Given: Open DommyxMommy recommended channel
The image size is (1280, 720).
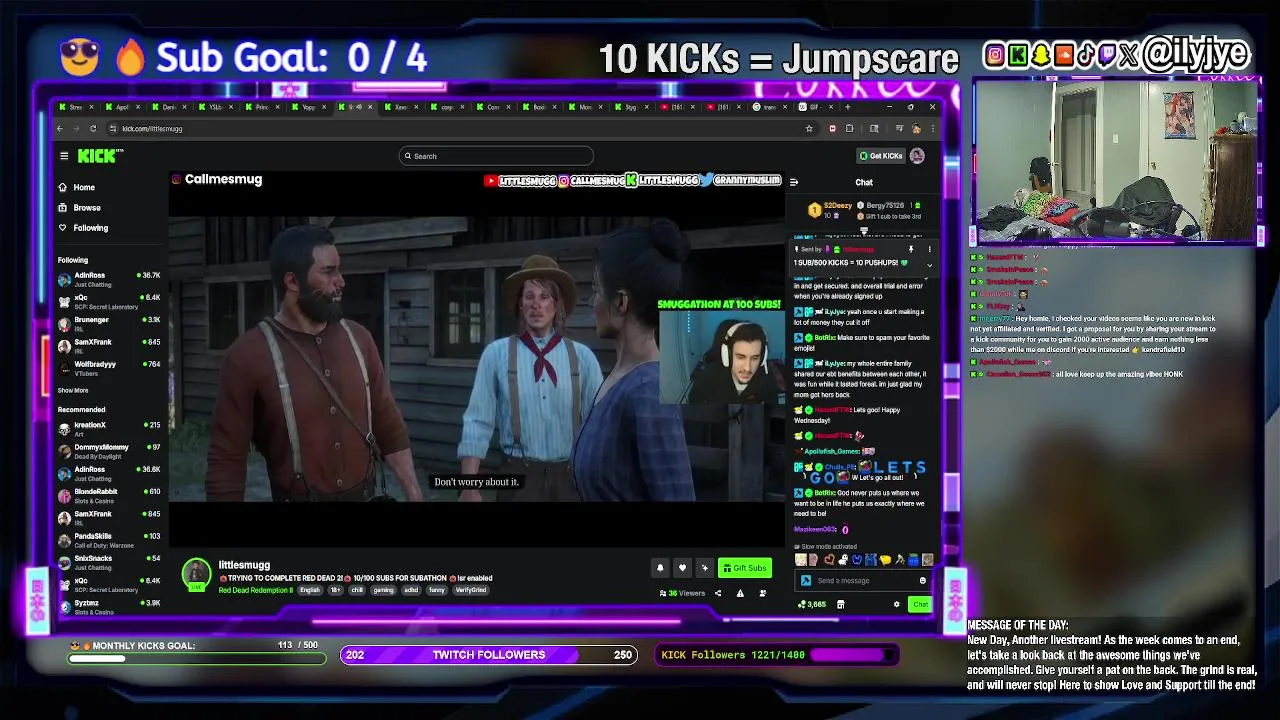Looking at the screenshot, I should [x=110, y=450].
